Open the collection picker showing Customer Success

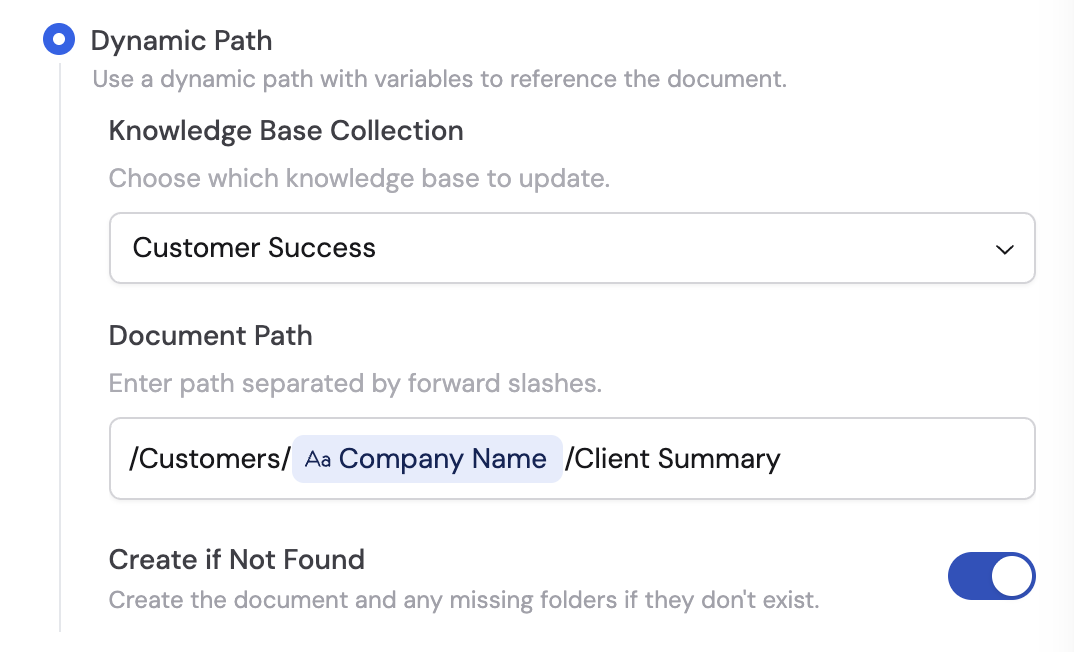tap(572, 248)
